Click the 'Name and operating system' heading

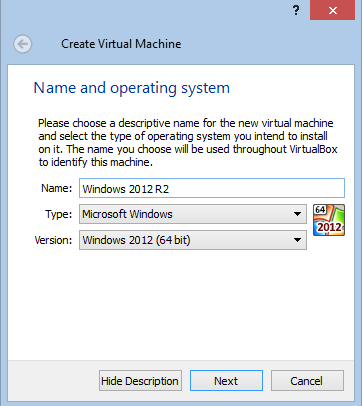point(132,88)
